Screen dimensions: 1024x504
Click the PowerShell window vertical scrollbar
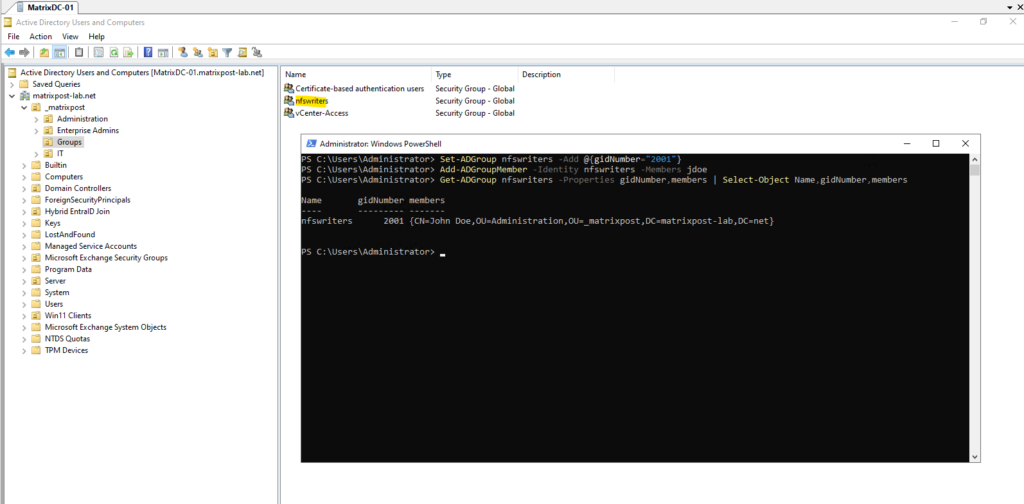tap(975, 306)
